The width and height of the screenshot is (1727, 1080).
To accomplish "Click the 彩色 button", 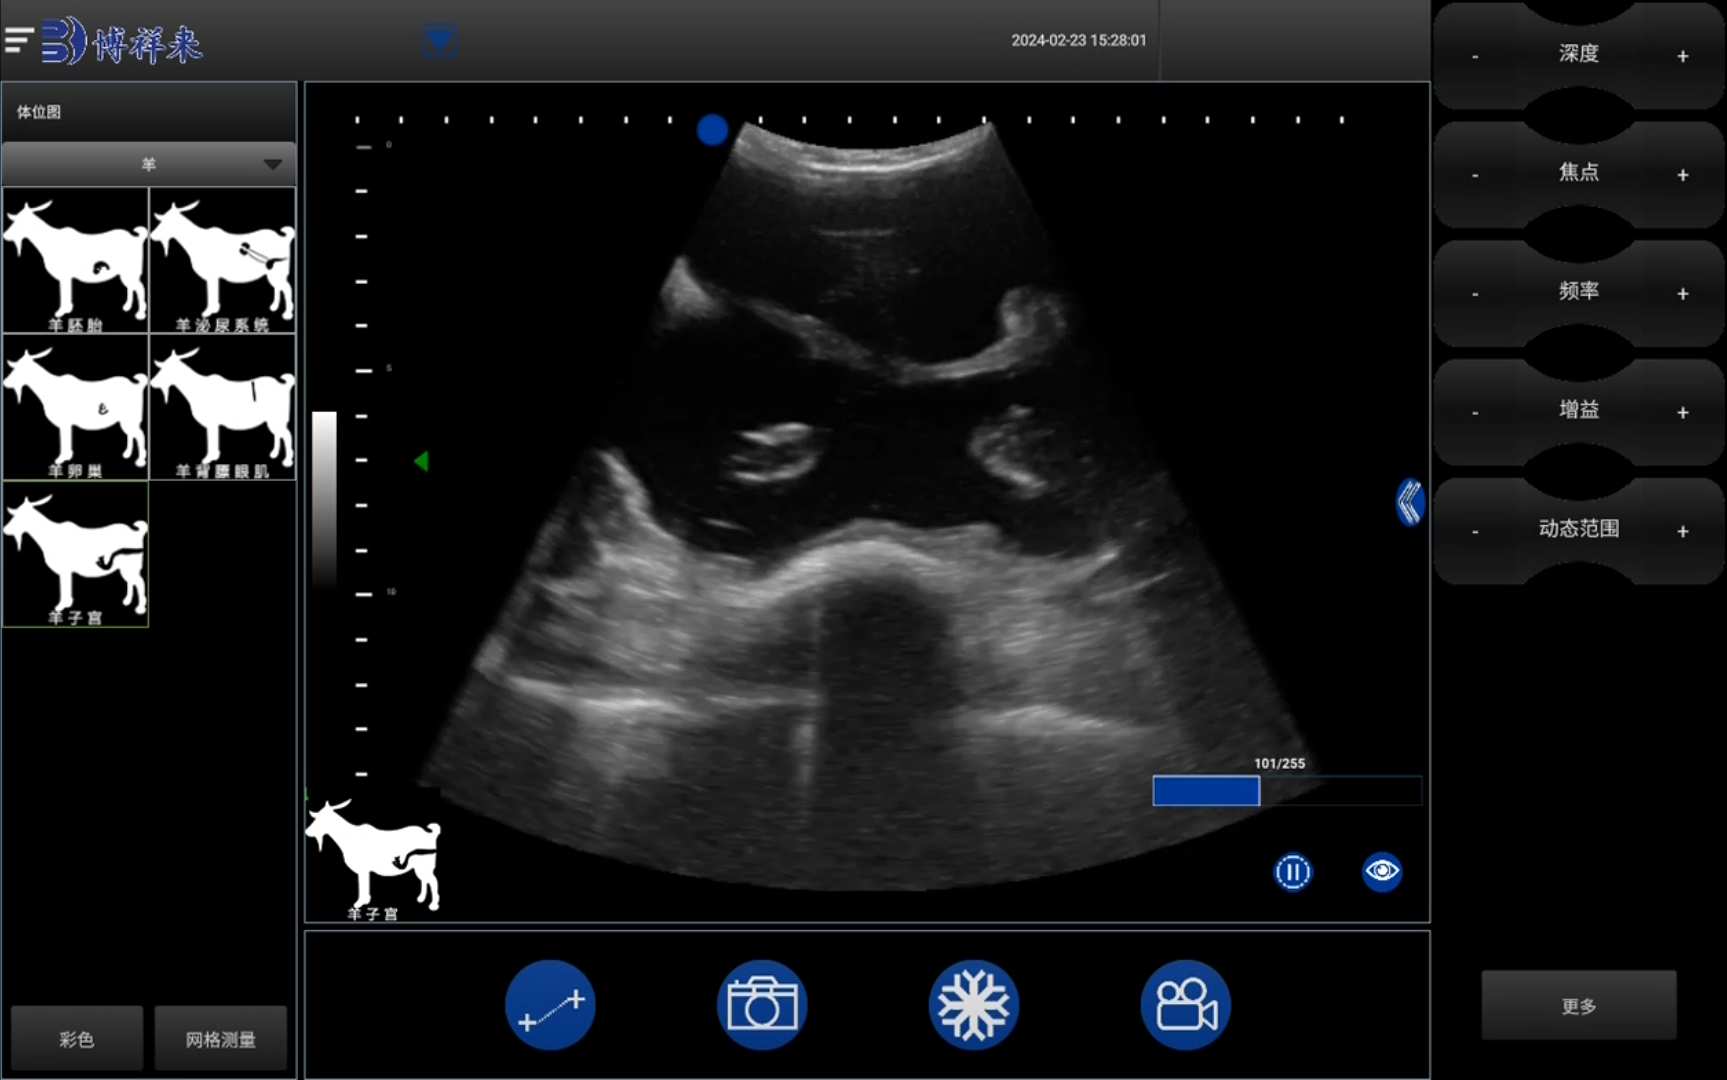I will 76,1039.
